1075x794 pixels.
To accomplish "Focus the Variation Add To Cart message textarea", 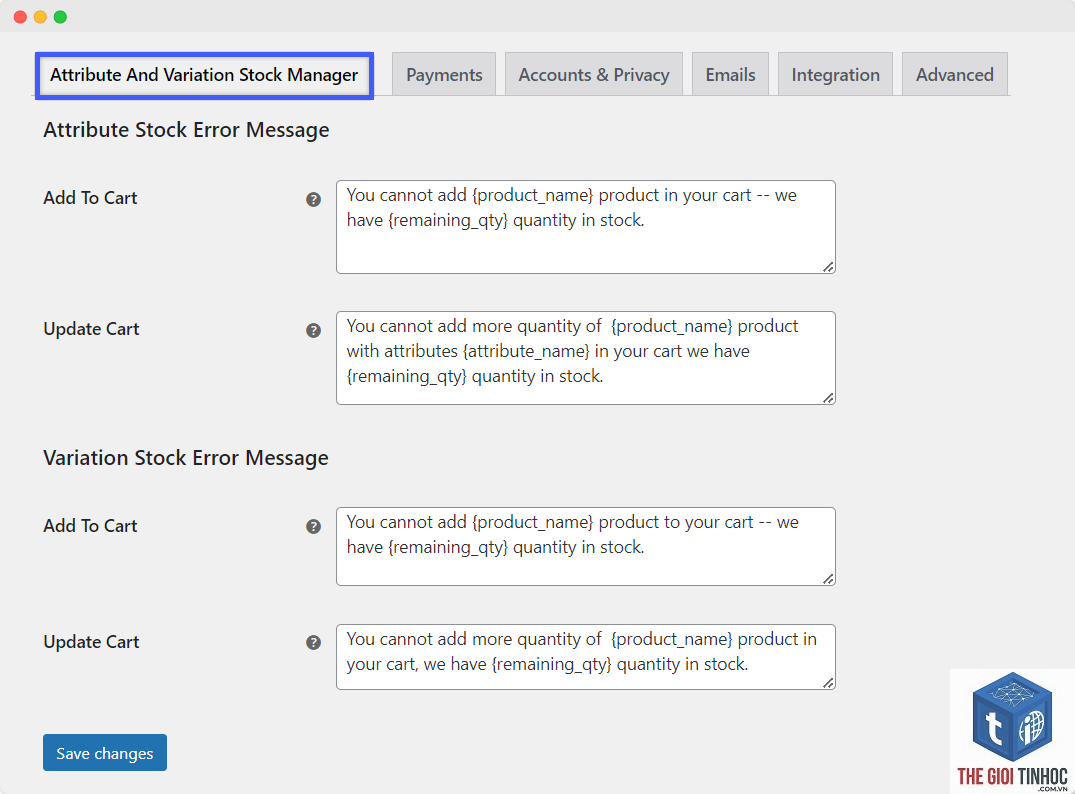I will (x=585, y=546).
